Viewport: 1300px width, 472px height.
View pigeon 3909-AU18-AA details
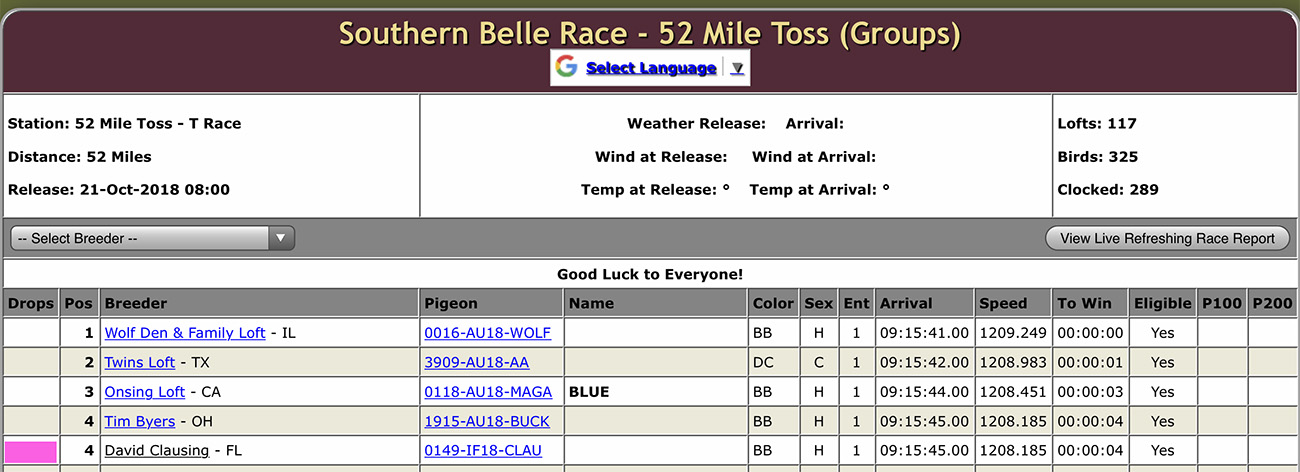[x=476, y=362]
